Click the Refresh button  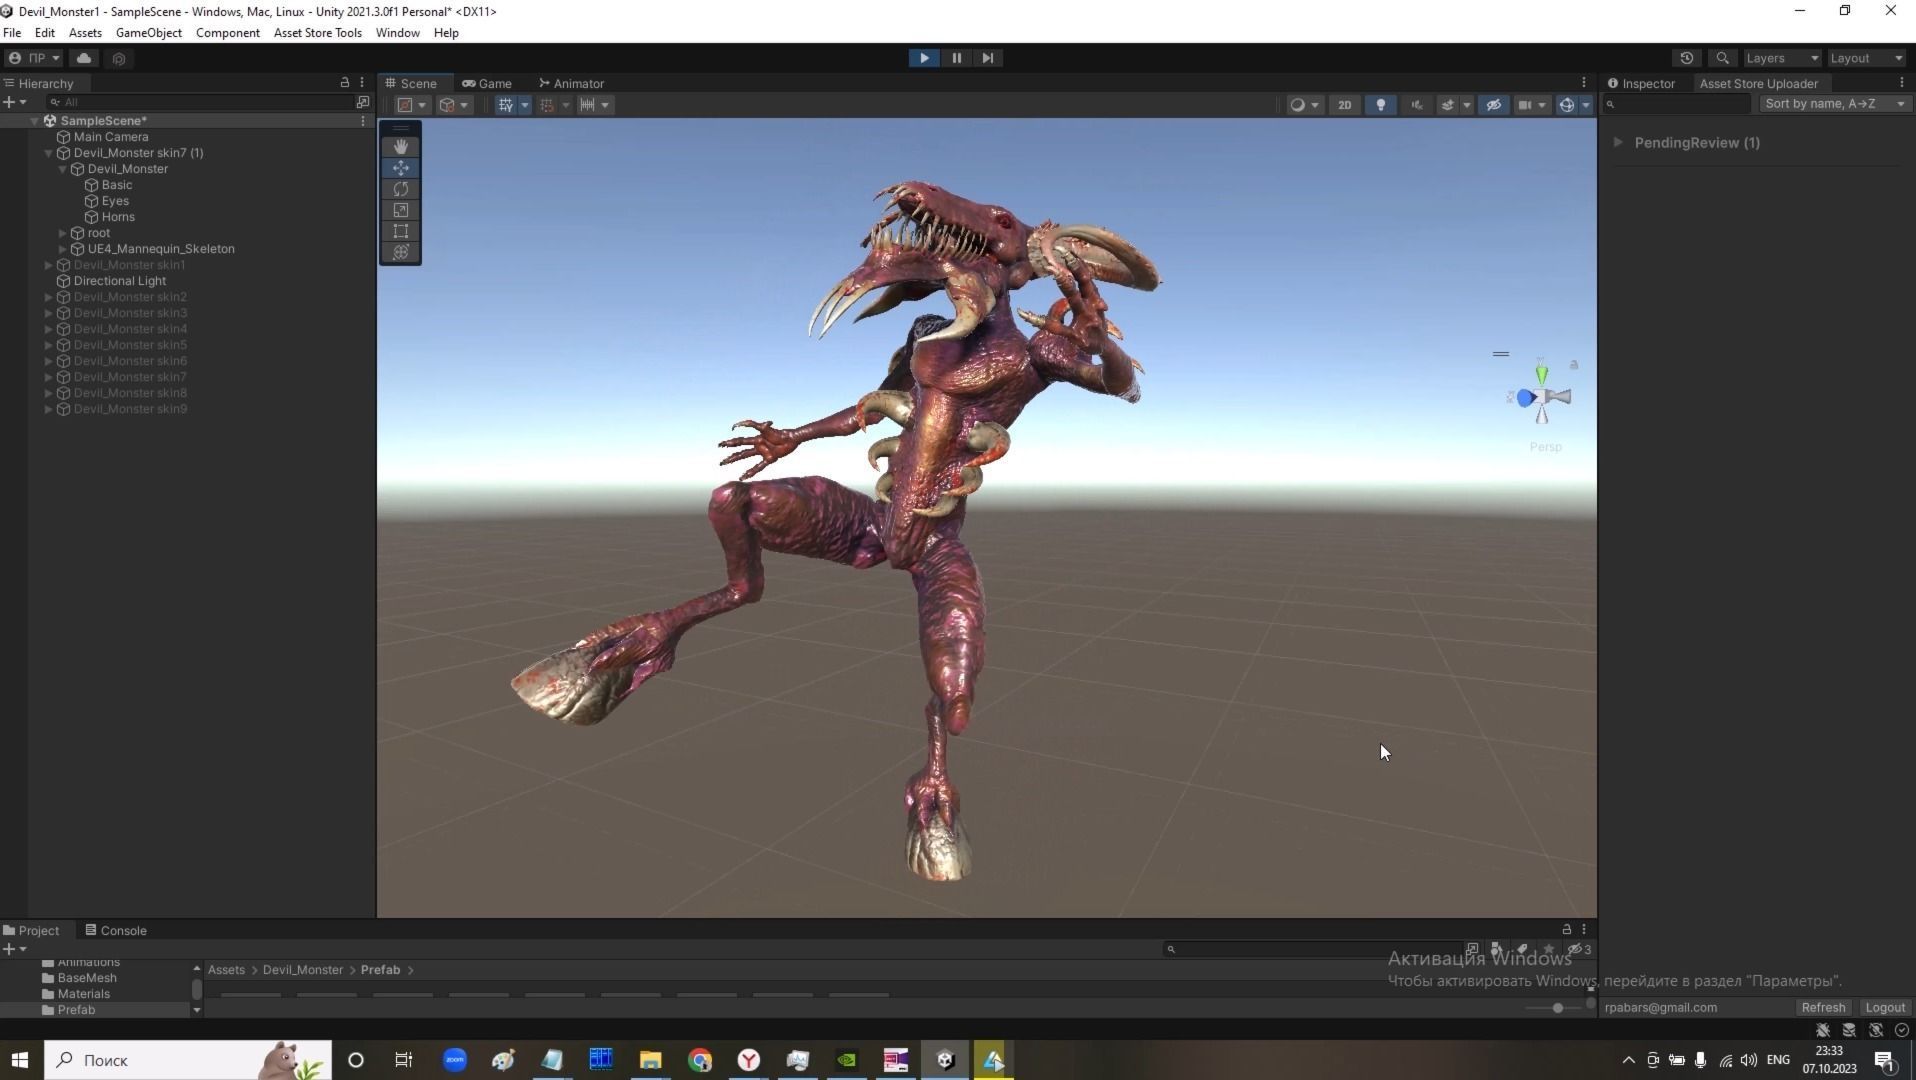point(1823,1007)
